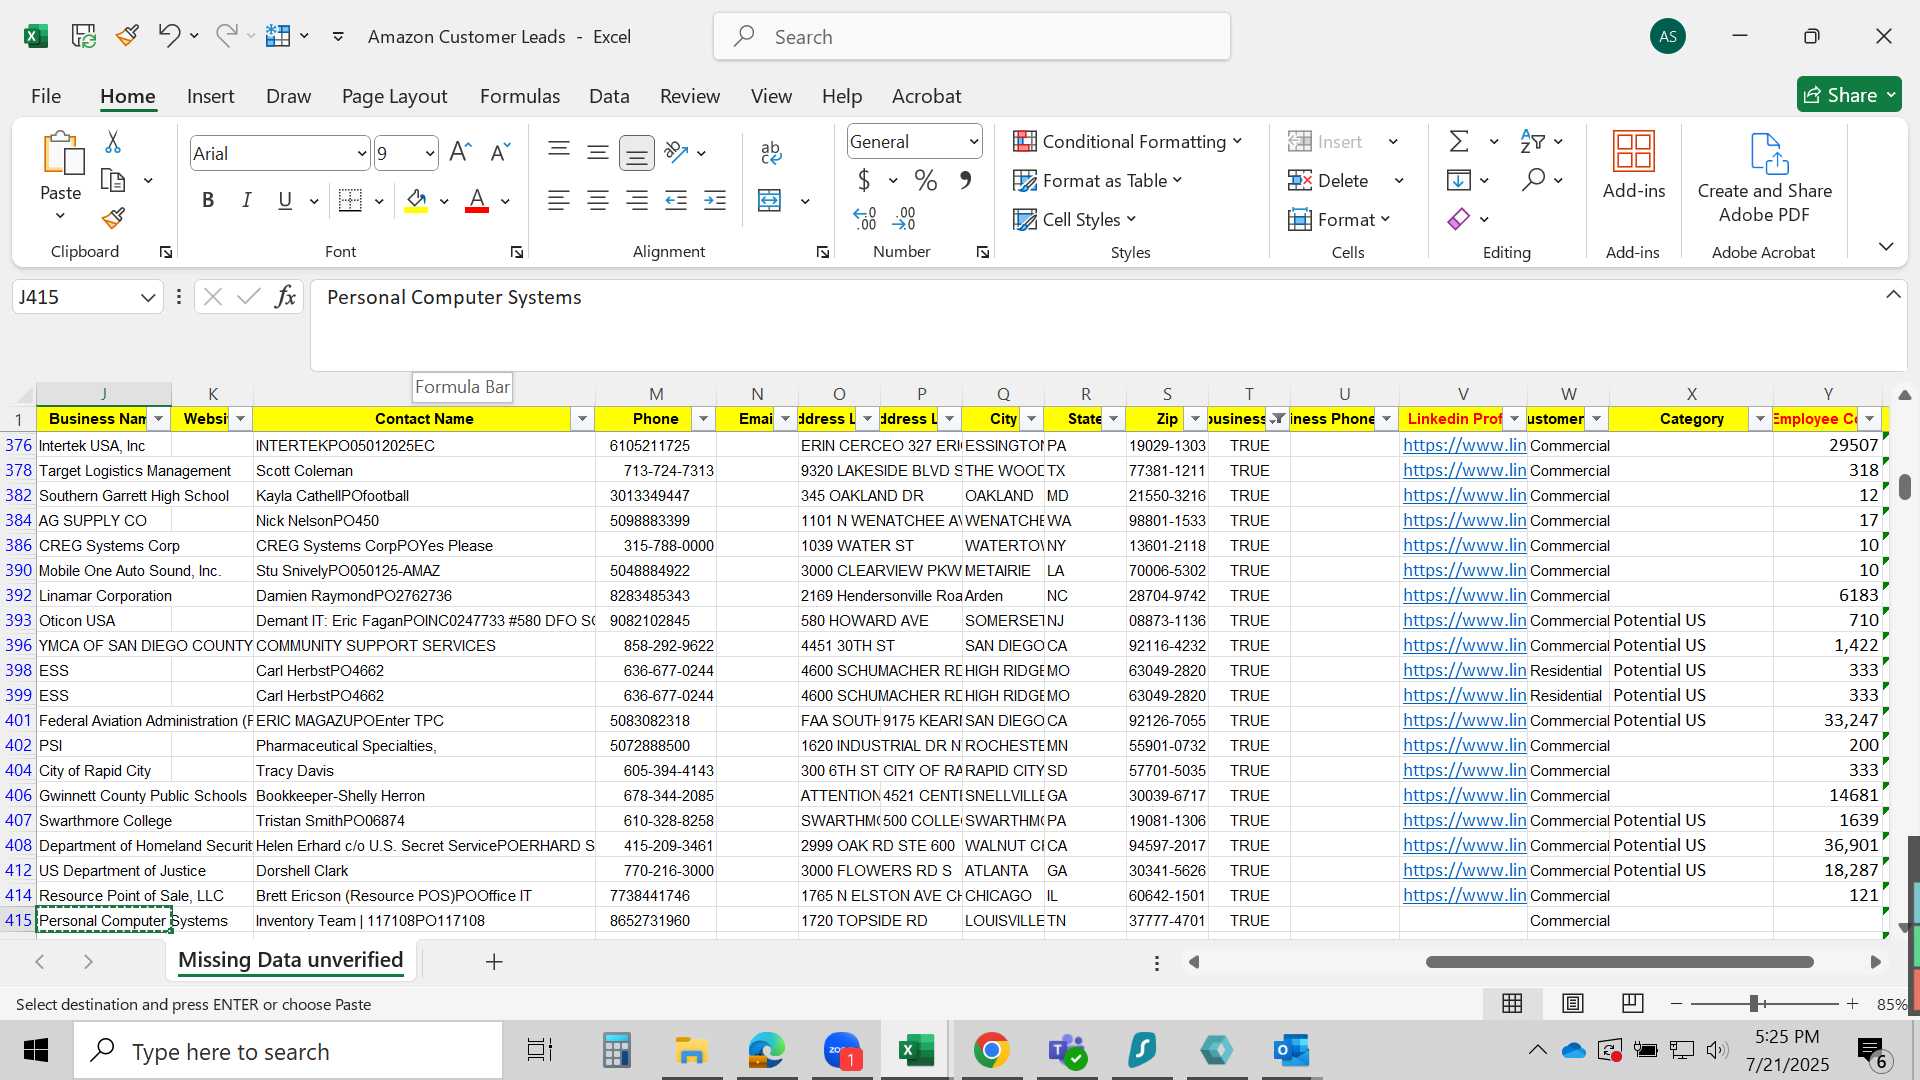Click the Merge & Center icon
Viewport: 1920px width, 1080px height.
770,200
